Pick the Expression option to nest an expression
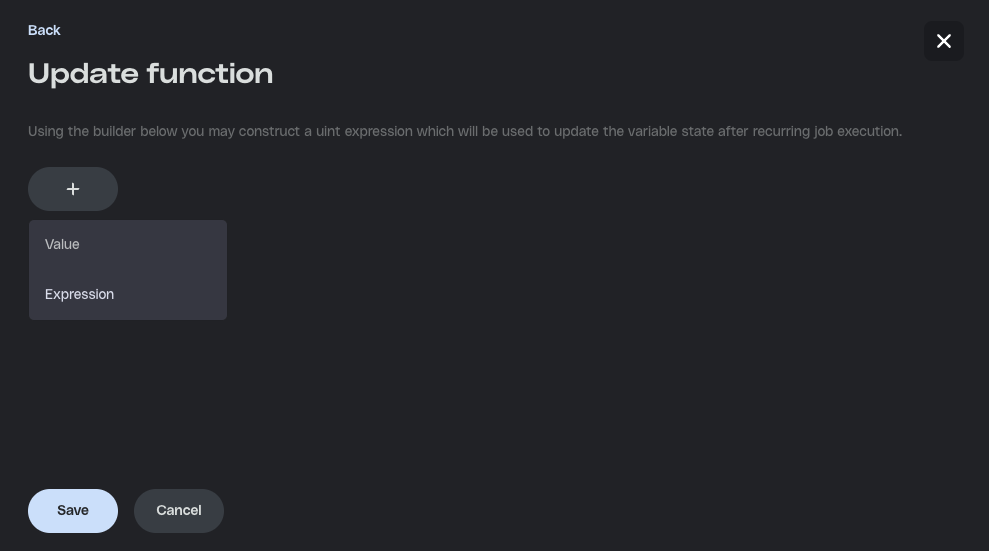Image resolution: width=989 pixels, height=551 pixels. (79, 294)
